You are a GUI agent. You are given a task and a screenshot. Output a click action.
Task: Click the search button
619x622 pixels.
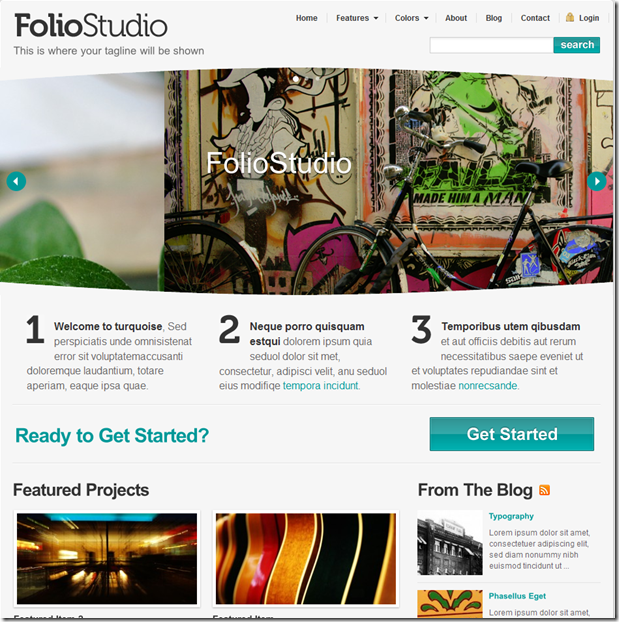577,45
